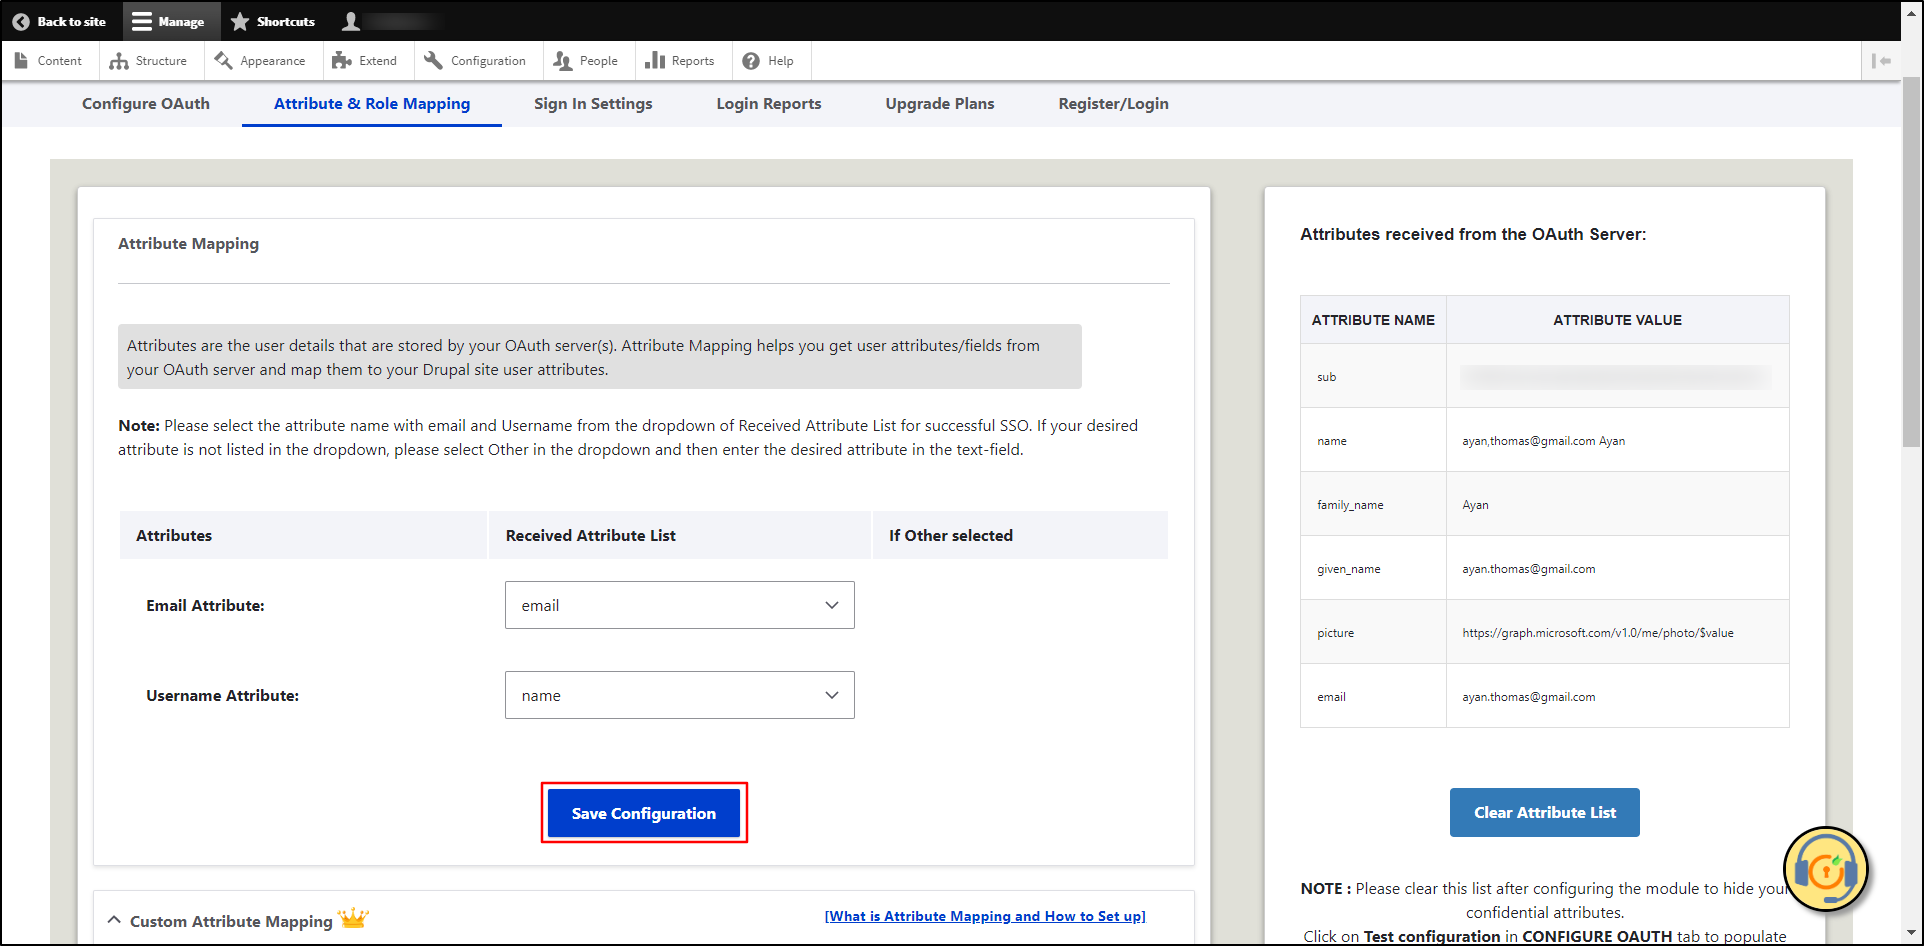Click the Appearance paintbrush icon

(224, 60)
